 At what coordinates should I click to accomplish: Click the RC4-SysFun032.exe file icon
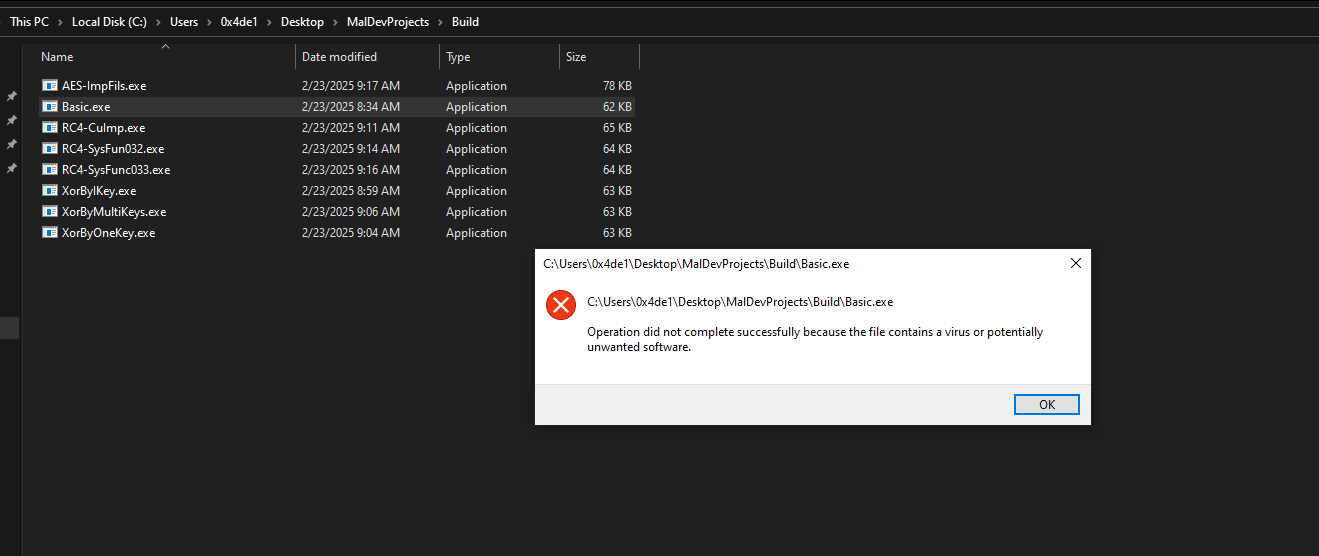point(50,149)
